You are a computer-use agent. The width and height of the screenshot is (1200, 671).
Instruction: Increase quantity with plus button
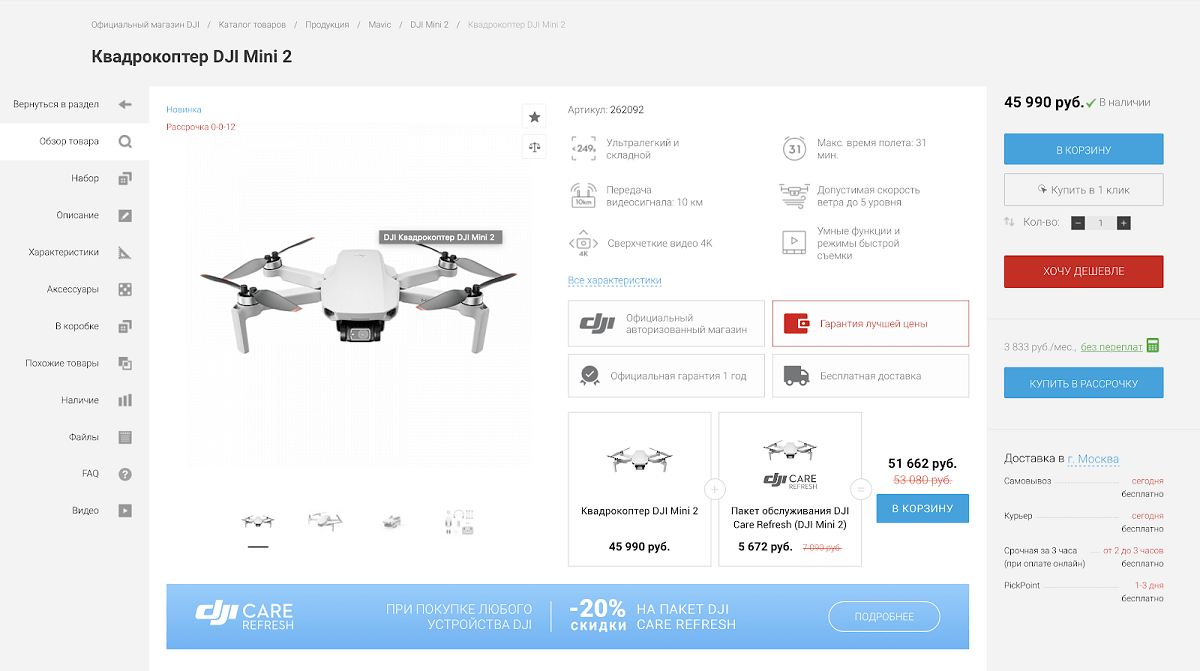click(x=1124, y=223)
